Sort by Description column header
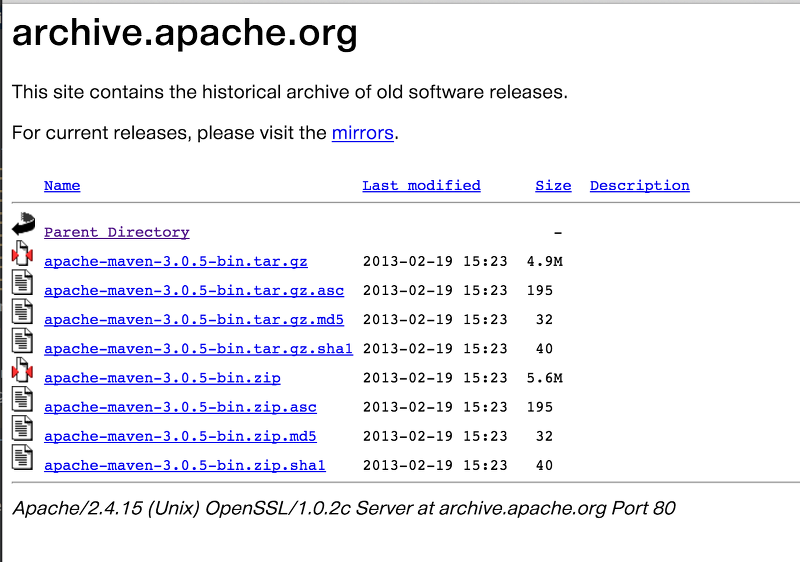The image size is (800, 562). (640, 186)
